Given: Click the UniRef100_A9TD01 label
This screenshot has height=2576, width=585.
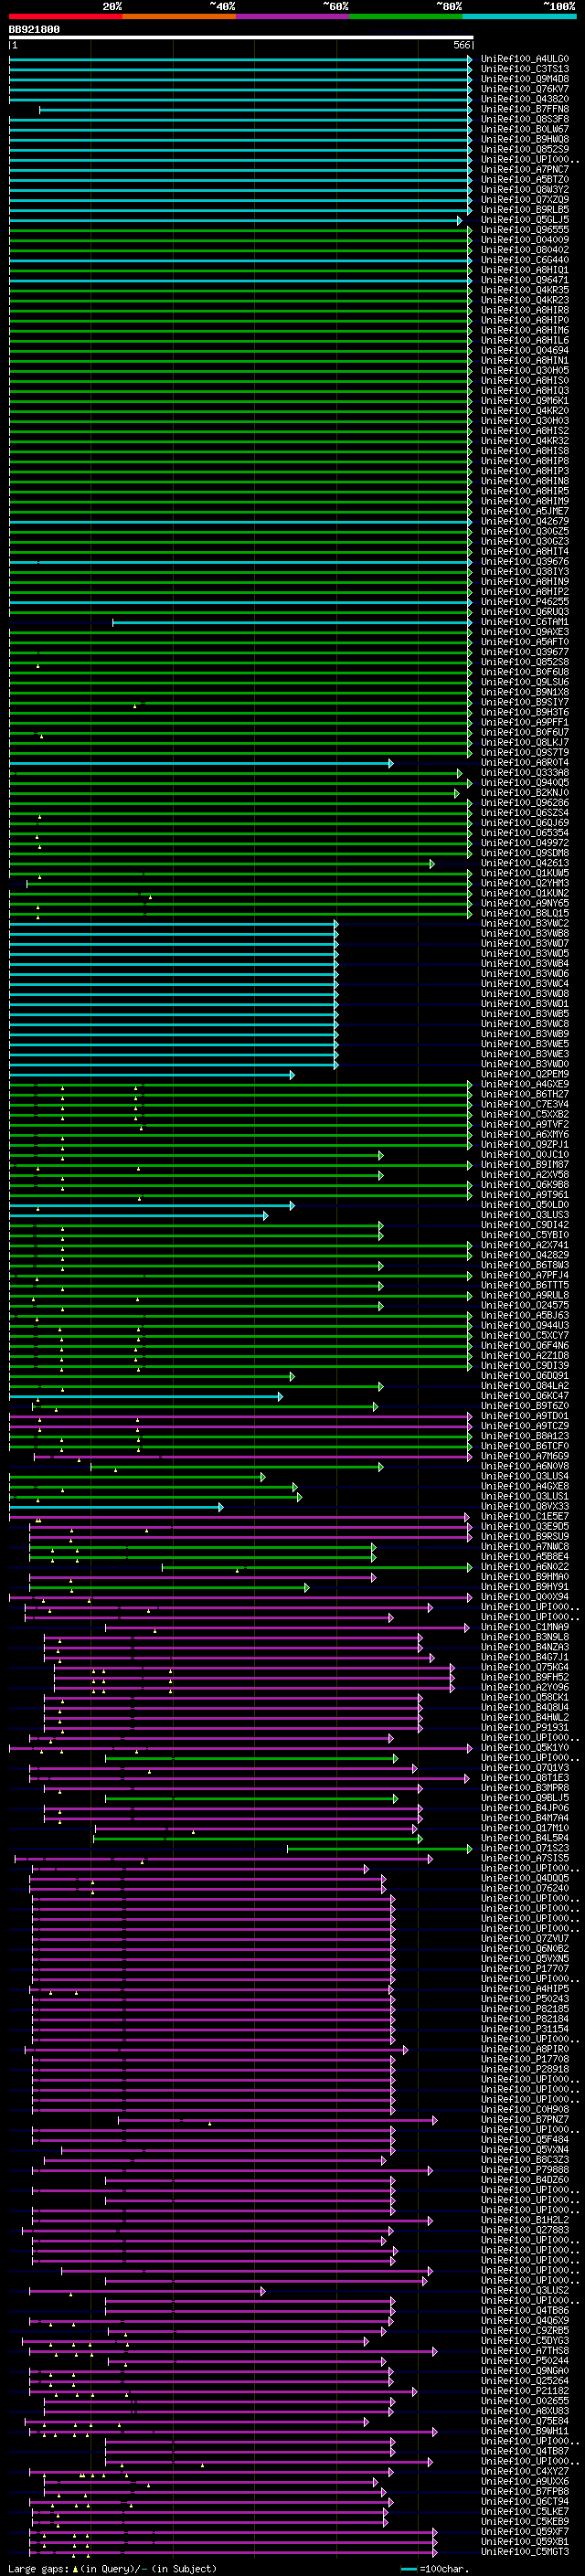Looking at the screenshot, I should point(525,1416).
